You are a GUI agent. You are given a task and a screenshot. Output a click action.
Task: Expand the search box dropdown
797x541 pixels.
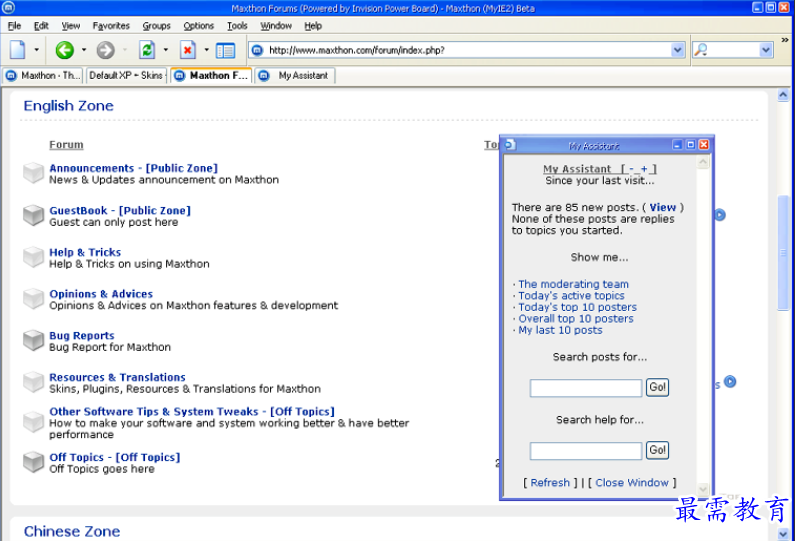point(766,50)
